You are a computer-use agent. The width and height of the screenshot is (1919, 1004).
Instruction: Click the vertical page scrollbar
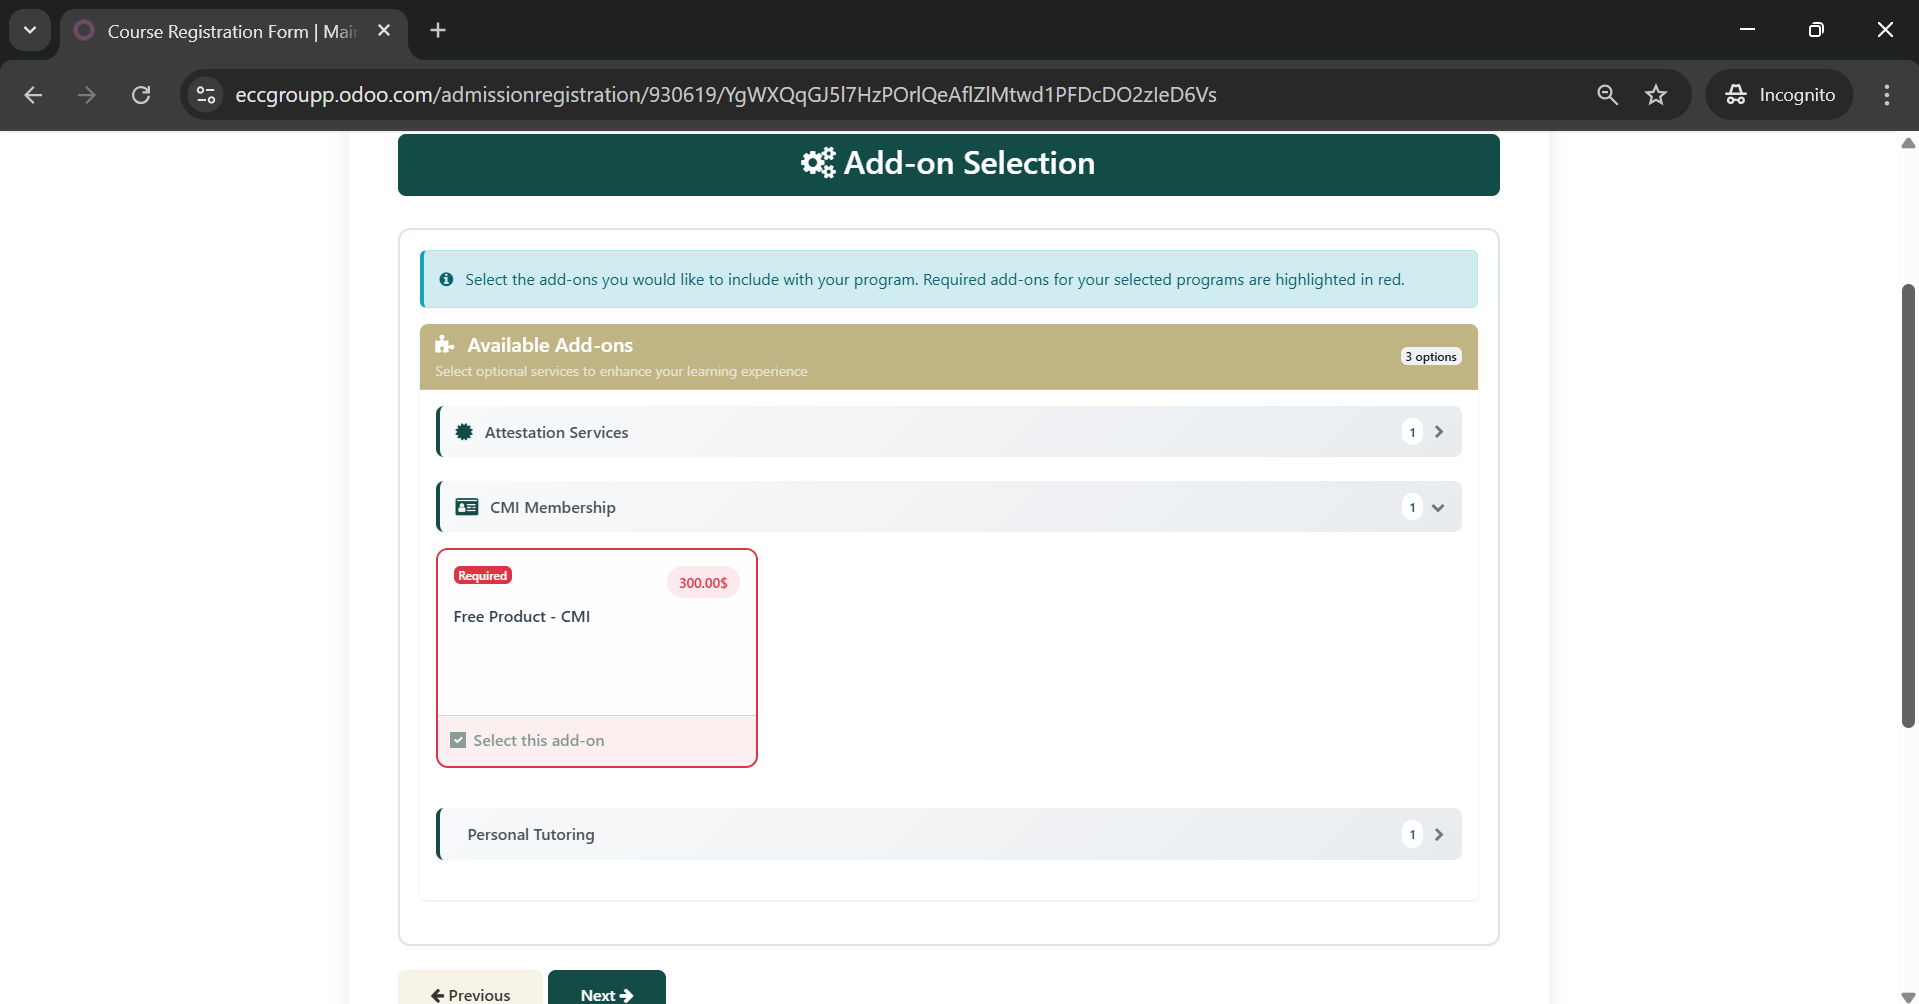pos(1908,505)
